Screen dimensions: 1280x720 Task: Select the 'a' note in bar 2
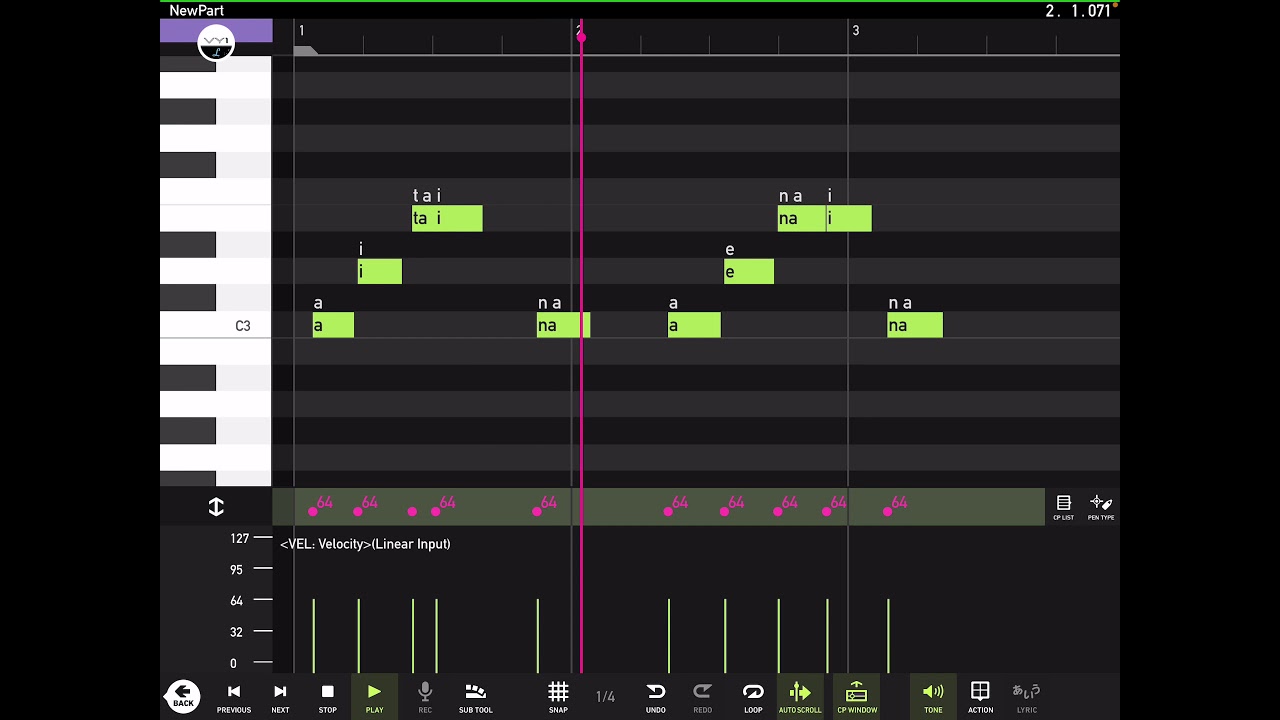tap(694, 325)
